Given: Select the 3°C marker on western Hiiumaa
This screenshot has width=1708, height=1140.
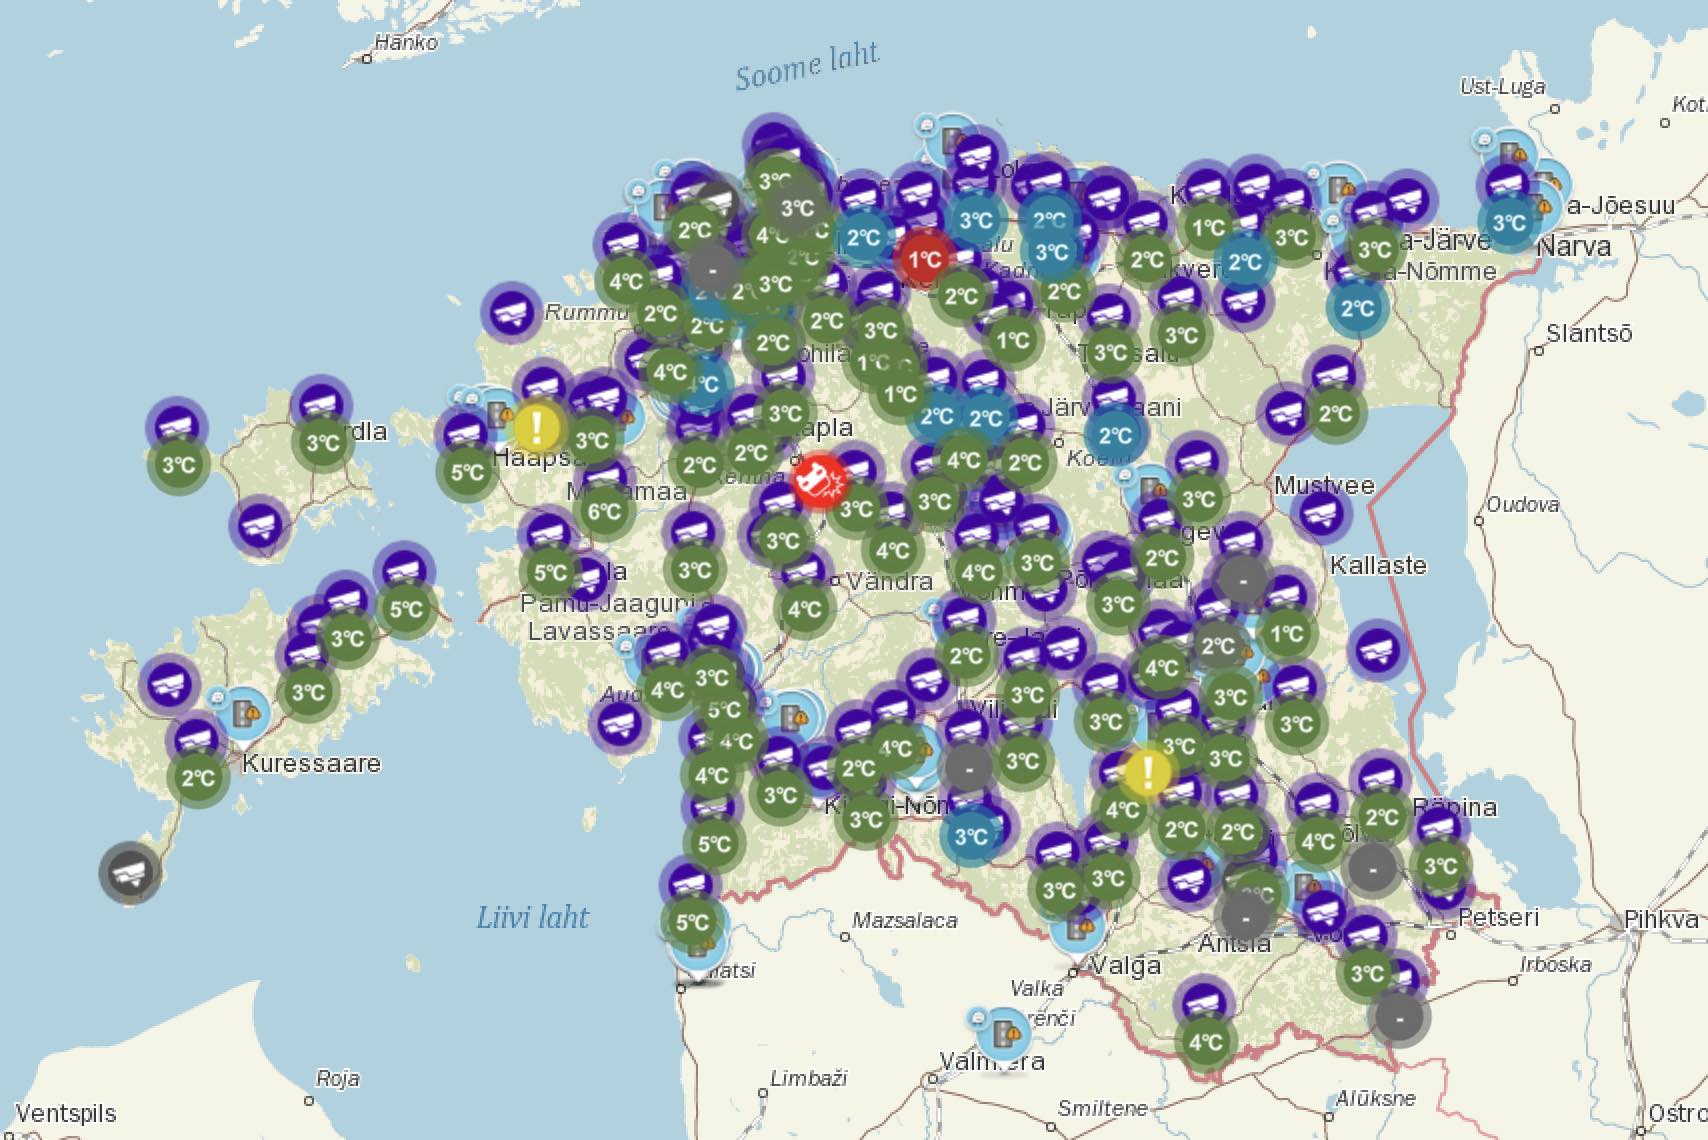Looking at the screenshot, I should 179,465.
